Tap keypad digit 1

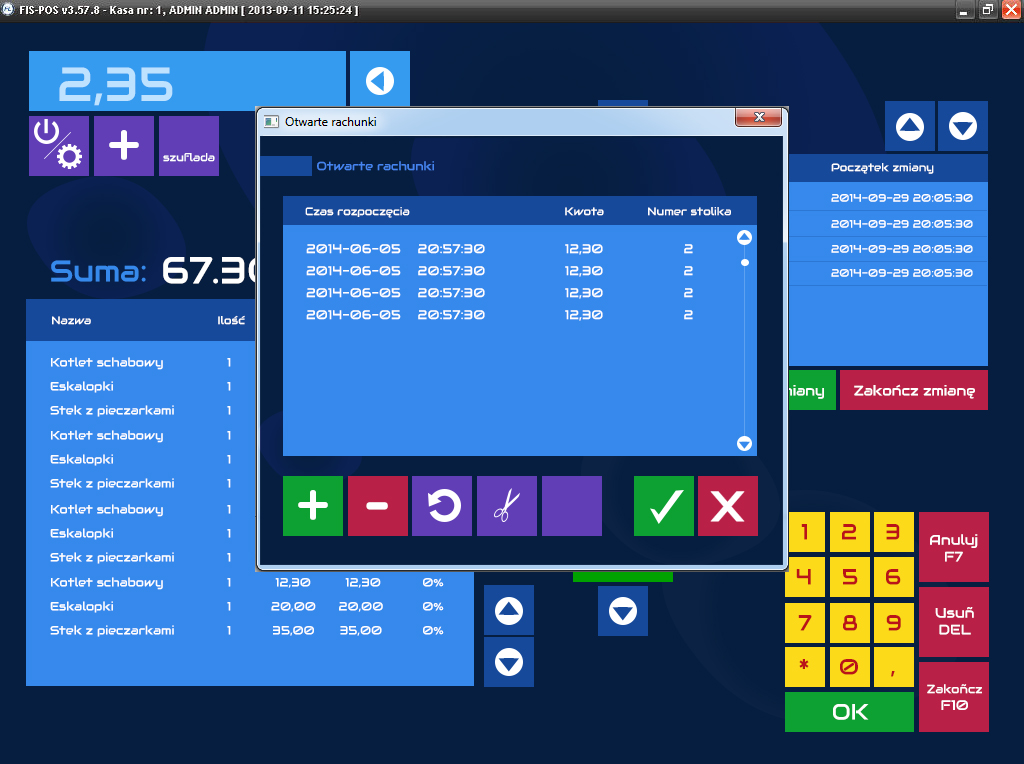pyautogui.click(x=805, y=532)
